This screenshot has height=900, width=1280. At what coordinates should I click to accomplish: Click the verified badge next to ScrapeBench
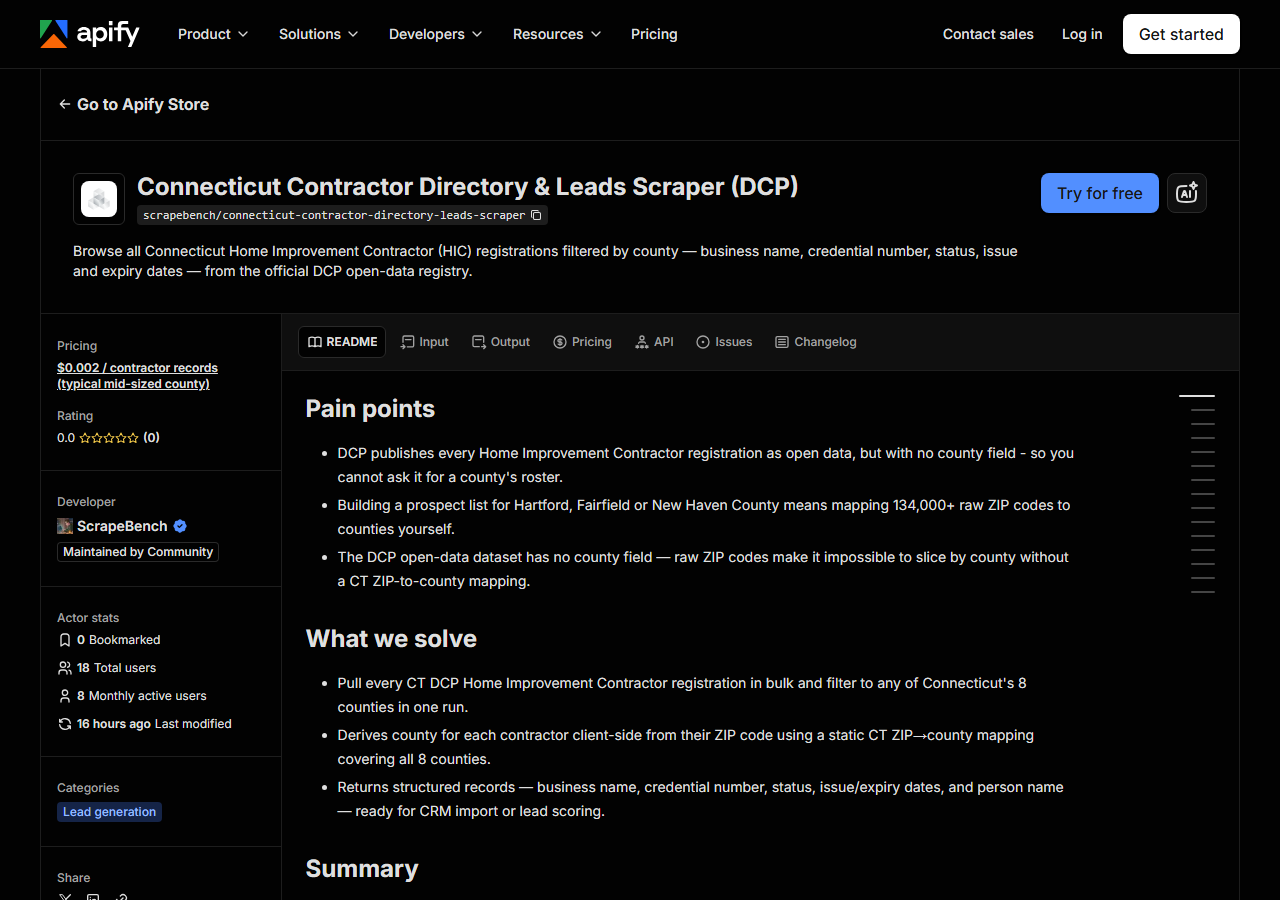click(x=180, y=526)
